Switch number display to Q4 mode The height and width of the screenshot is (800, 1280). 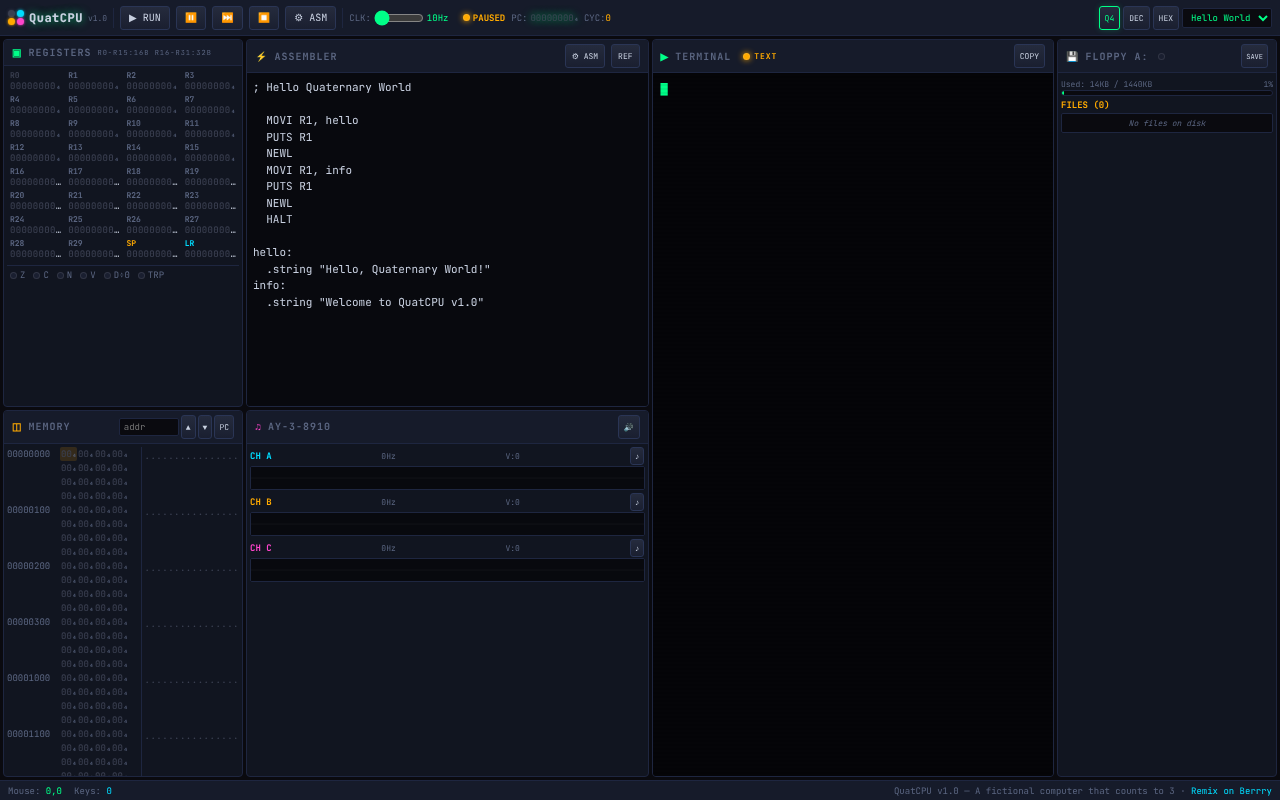click(1109, 18)
